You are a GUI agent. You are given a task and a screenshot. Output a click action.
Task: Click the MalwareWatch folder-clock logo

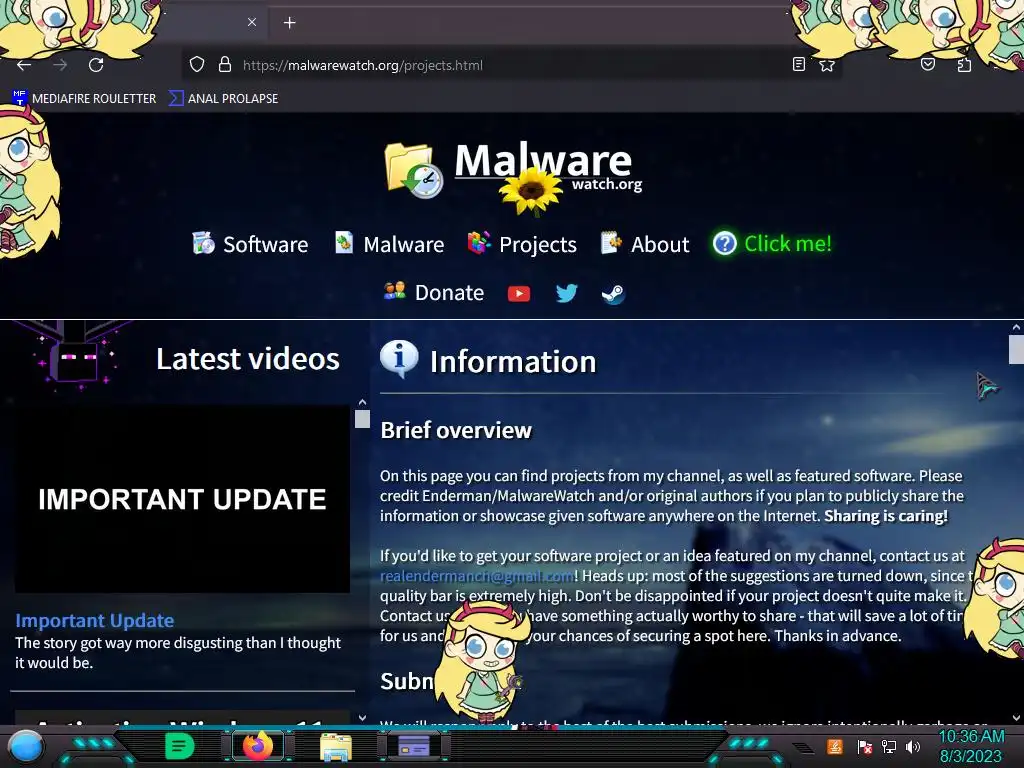tap(414, 169)
